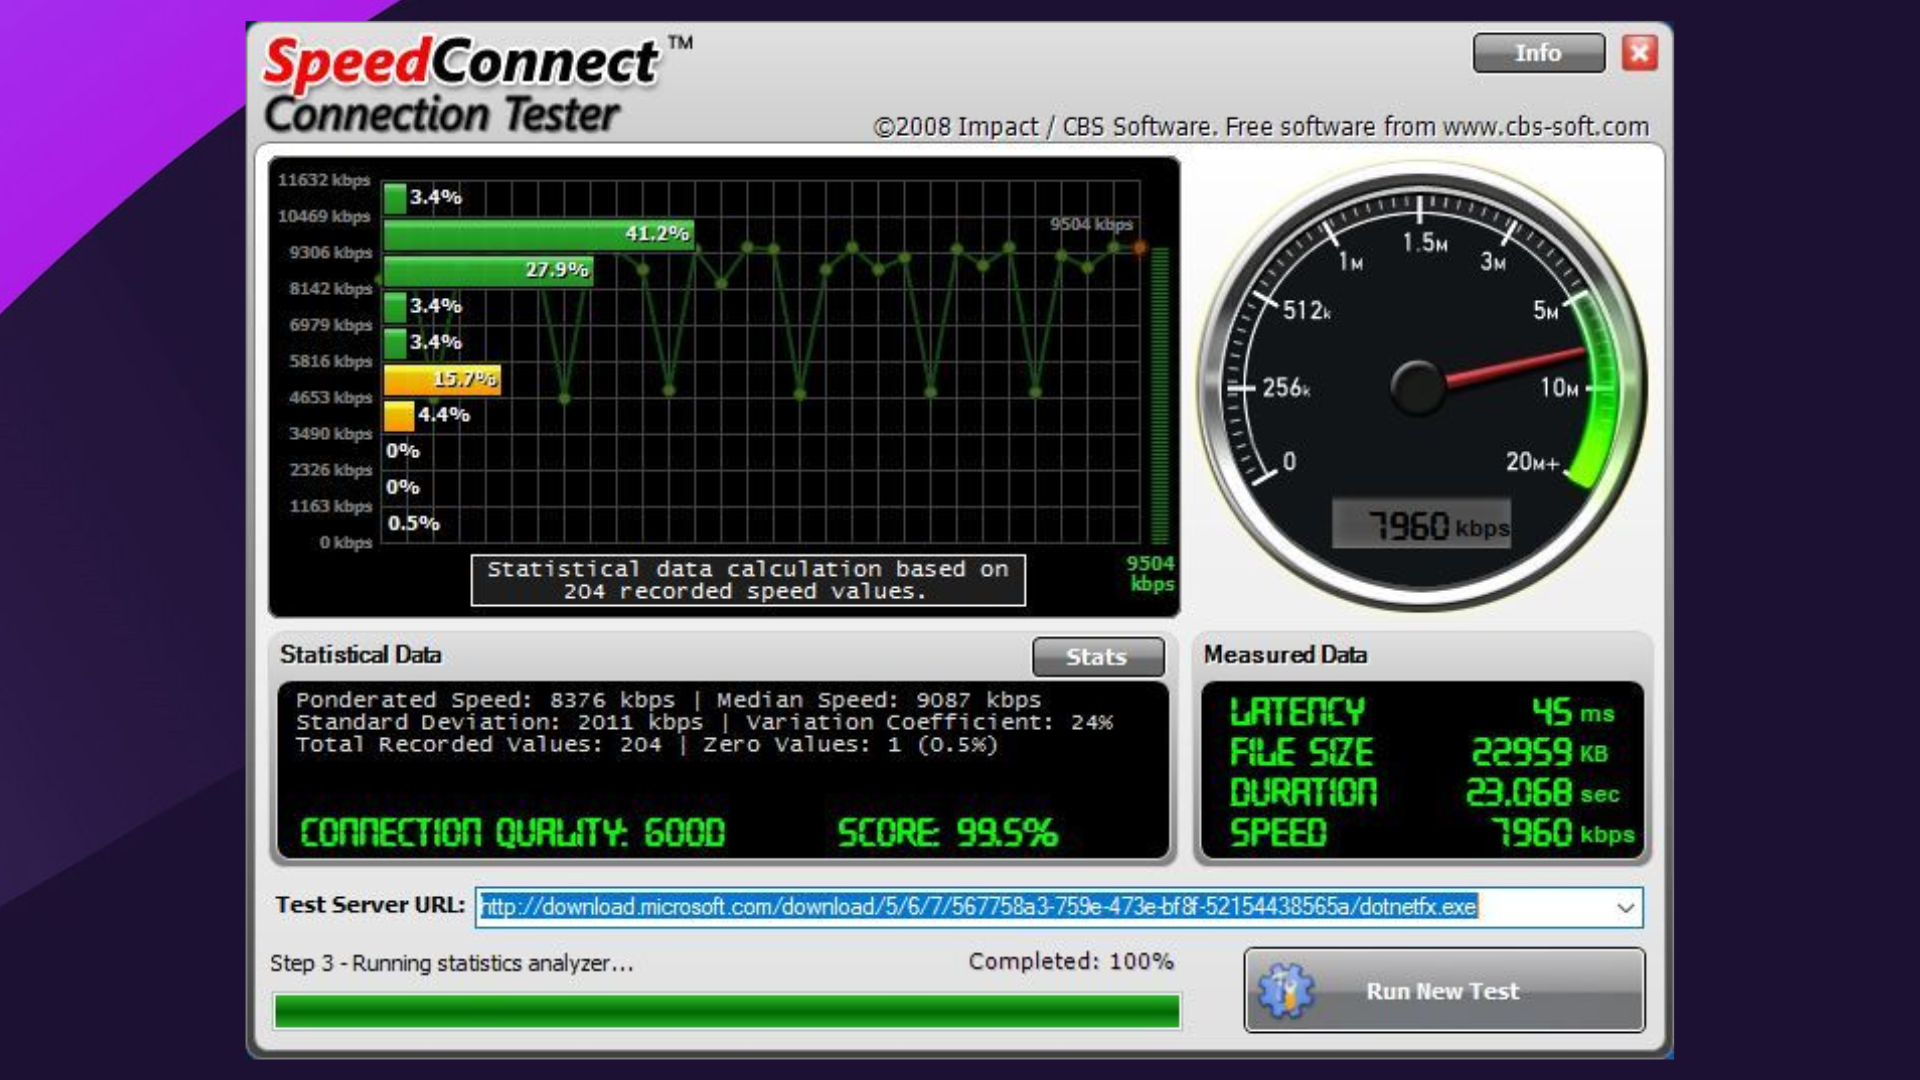The image size is (1920, 1080).
Task: Click the 7960 kbps gauge readout
Action: [1421, 525]
